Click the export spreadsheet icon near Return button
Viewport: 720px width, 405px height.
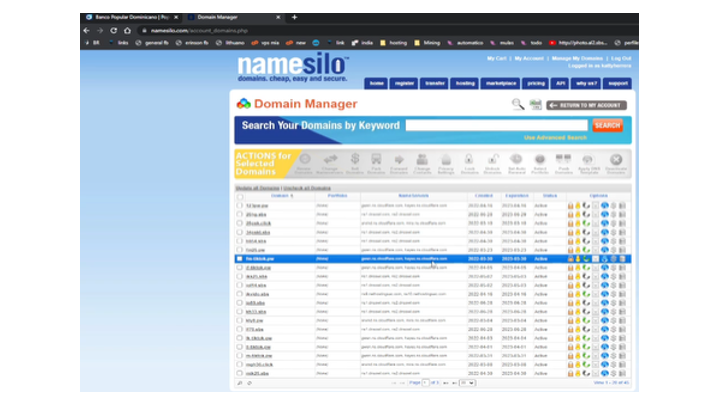click(x=535, y=104)
